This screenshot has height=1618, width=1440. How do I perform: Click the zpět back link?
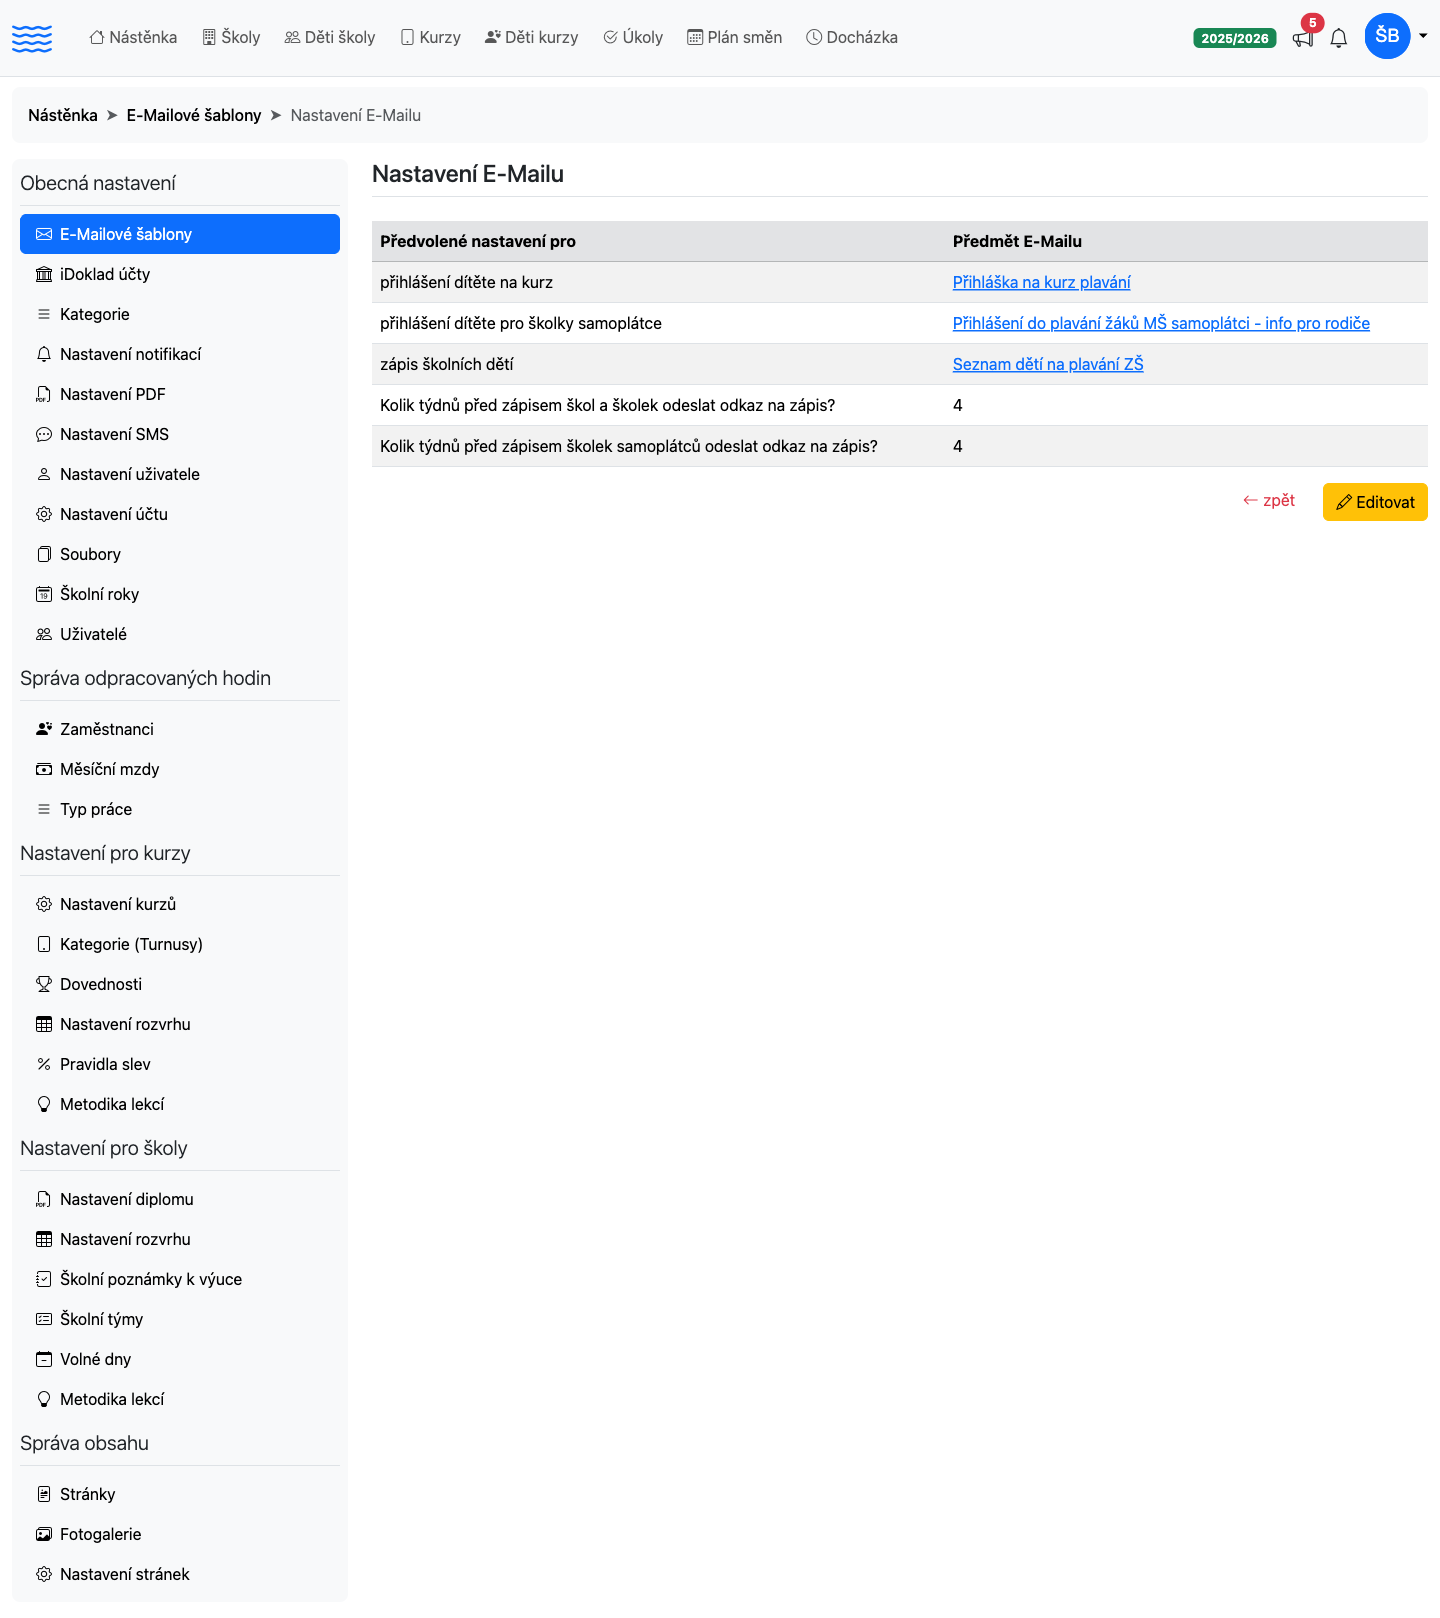pos(1269,500)
